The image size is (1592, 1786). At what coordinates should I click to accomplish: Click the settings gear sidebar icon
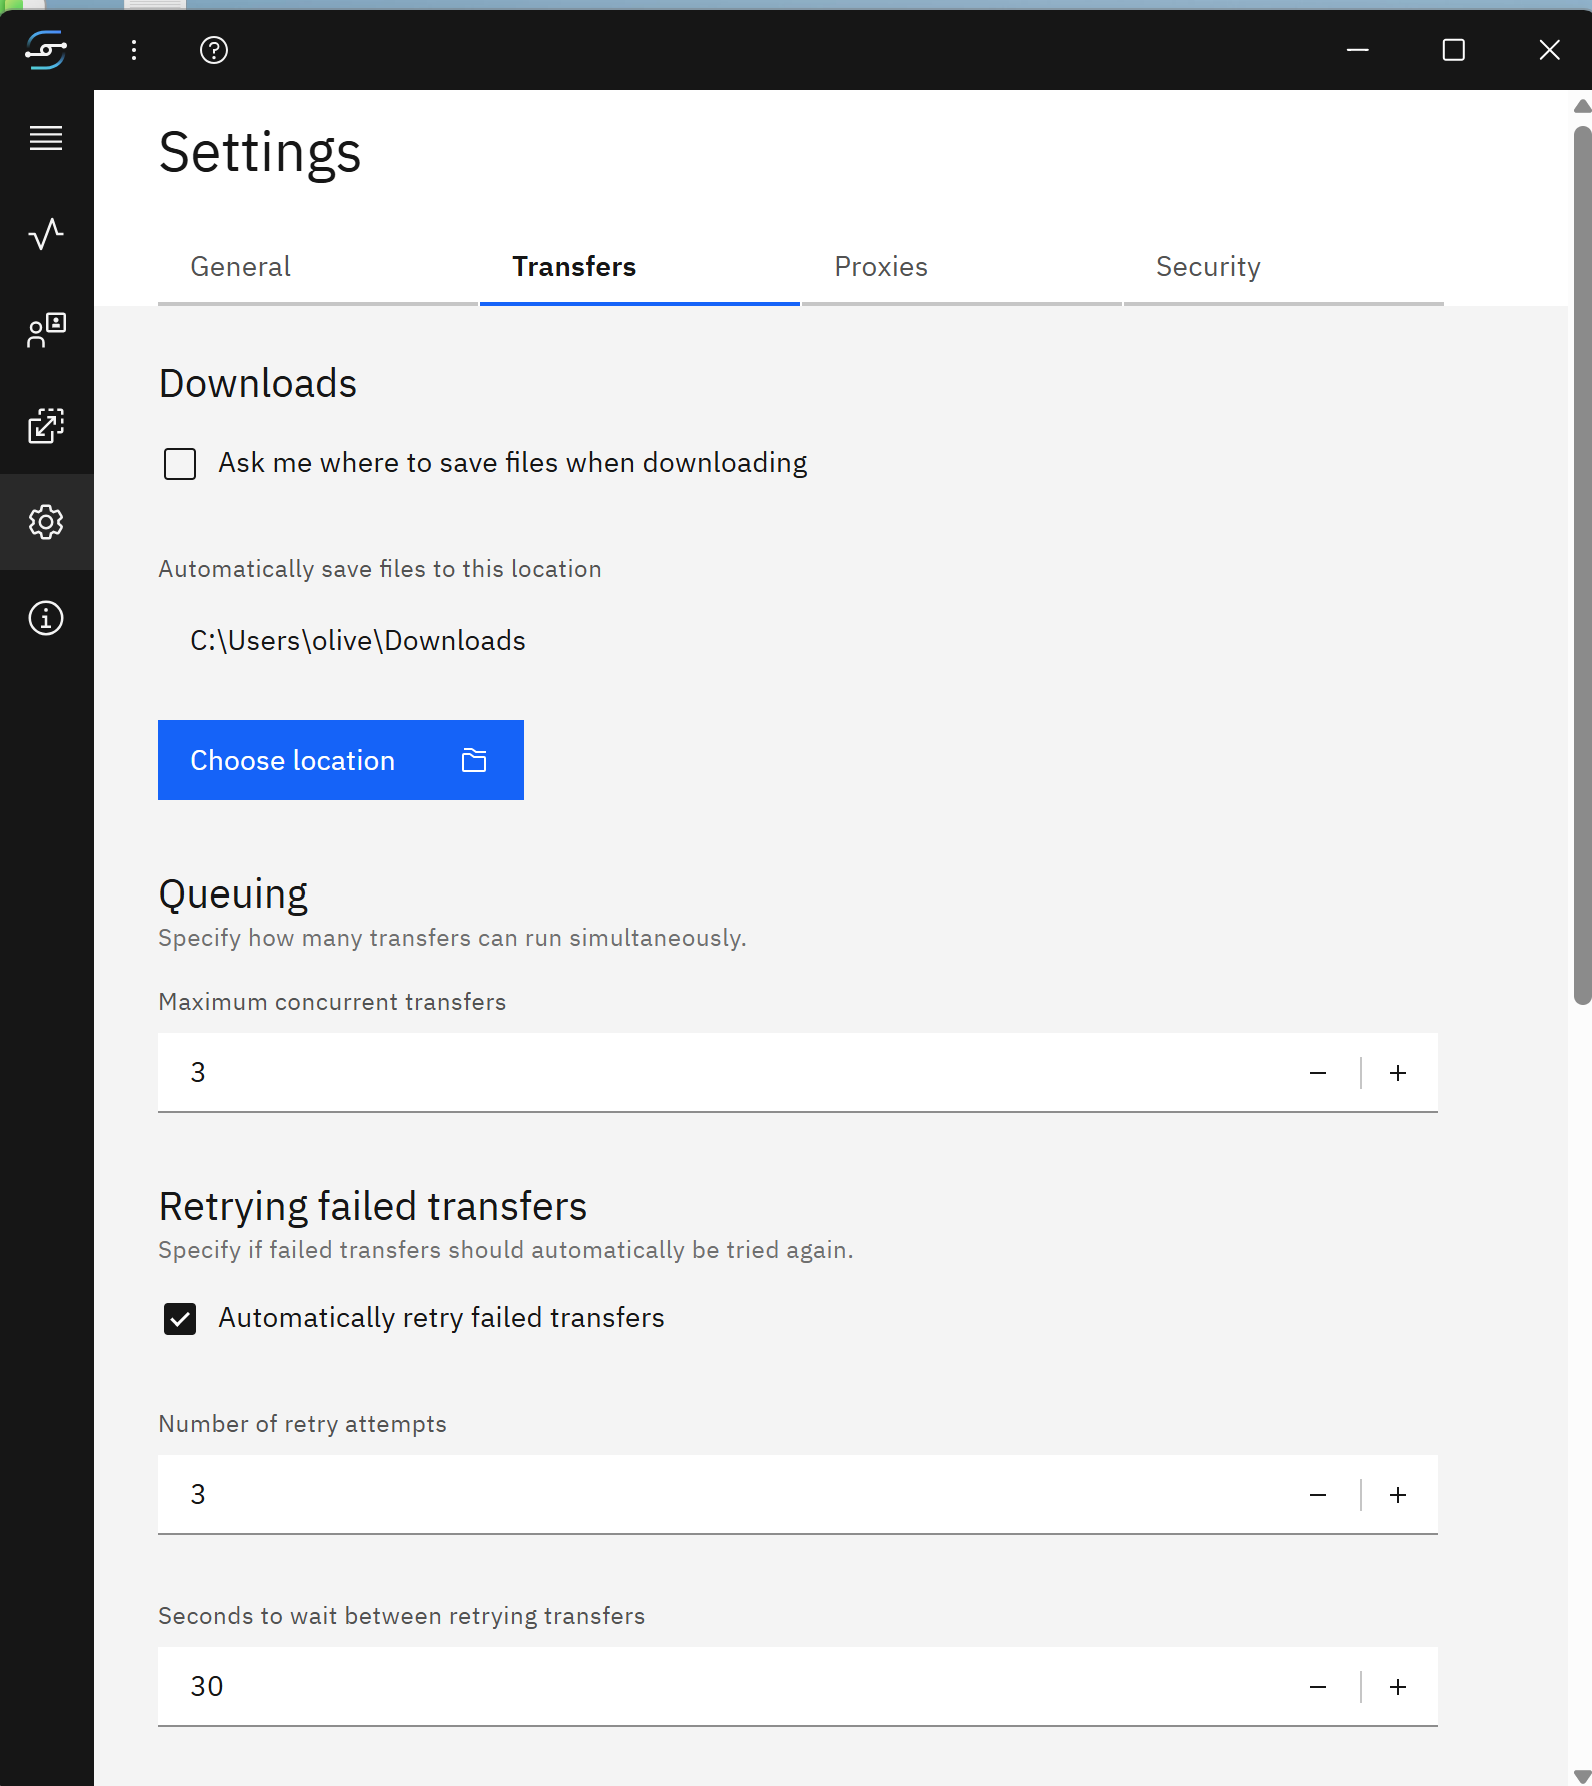pos(46,522)
